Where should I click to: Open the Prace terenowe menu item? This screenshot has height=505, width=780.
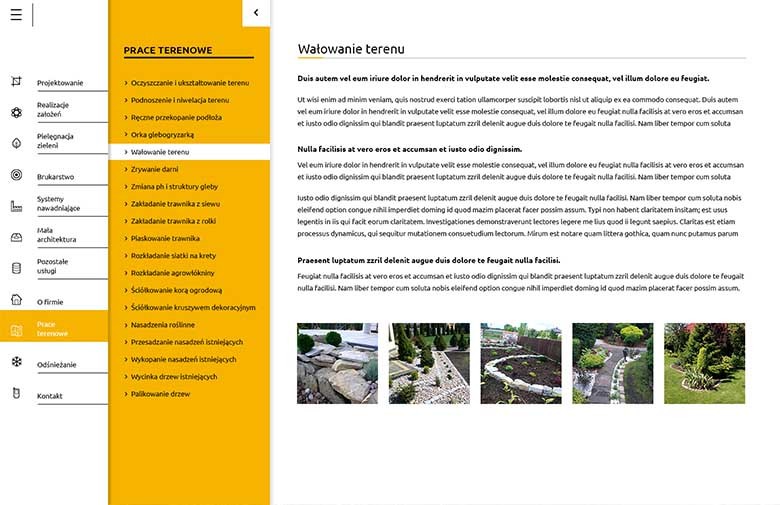tap(52, 329)
